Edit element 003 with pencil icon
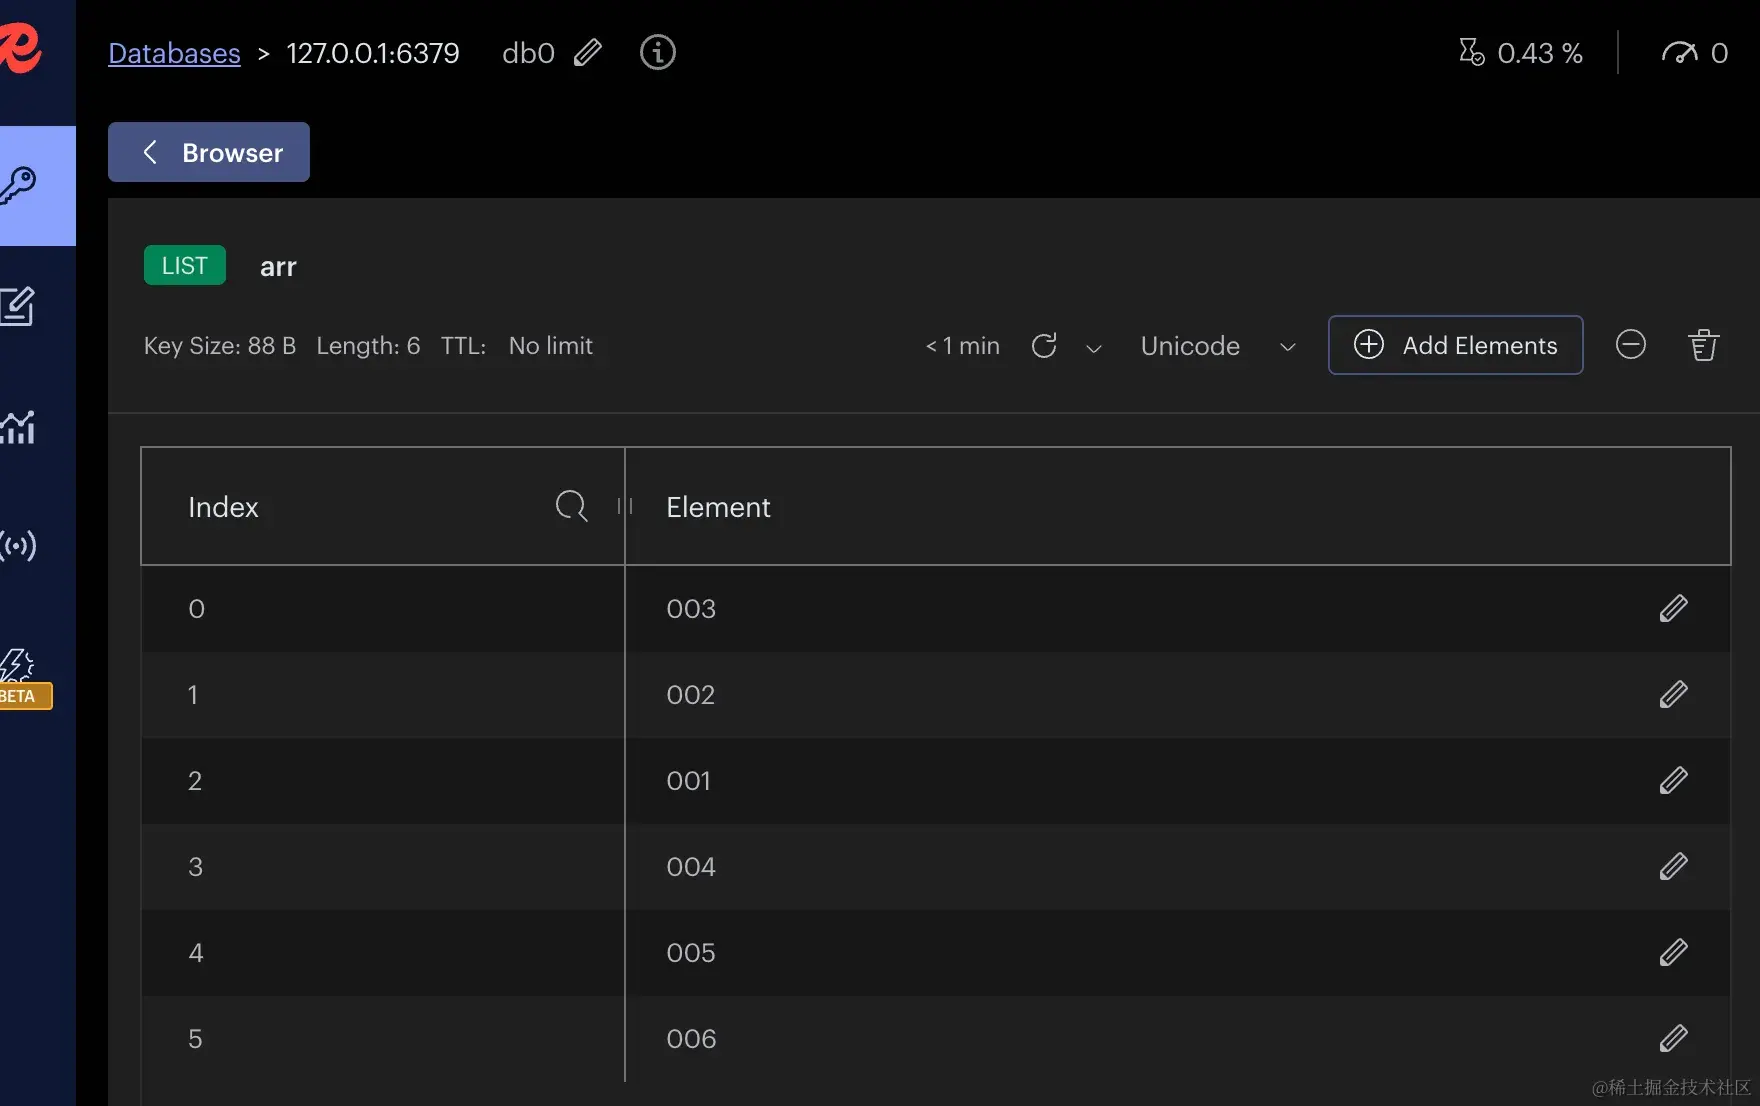Image resolution: width=1760 pixels, height=1106 pixels. point(1673,608)
